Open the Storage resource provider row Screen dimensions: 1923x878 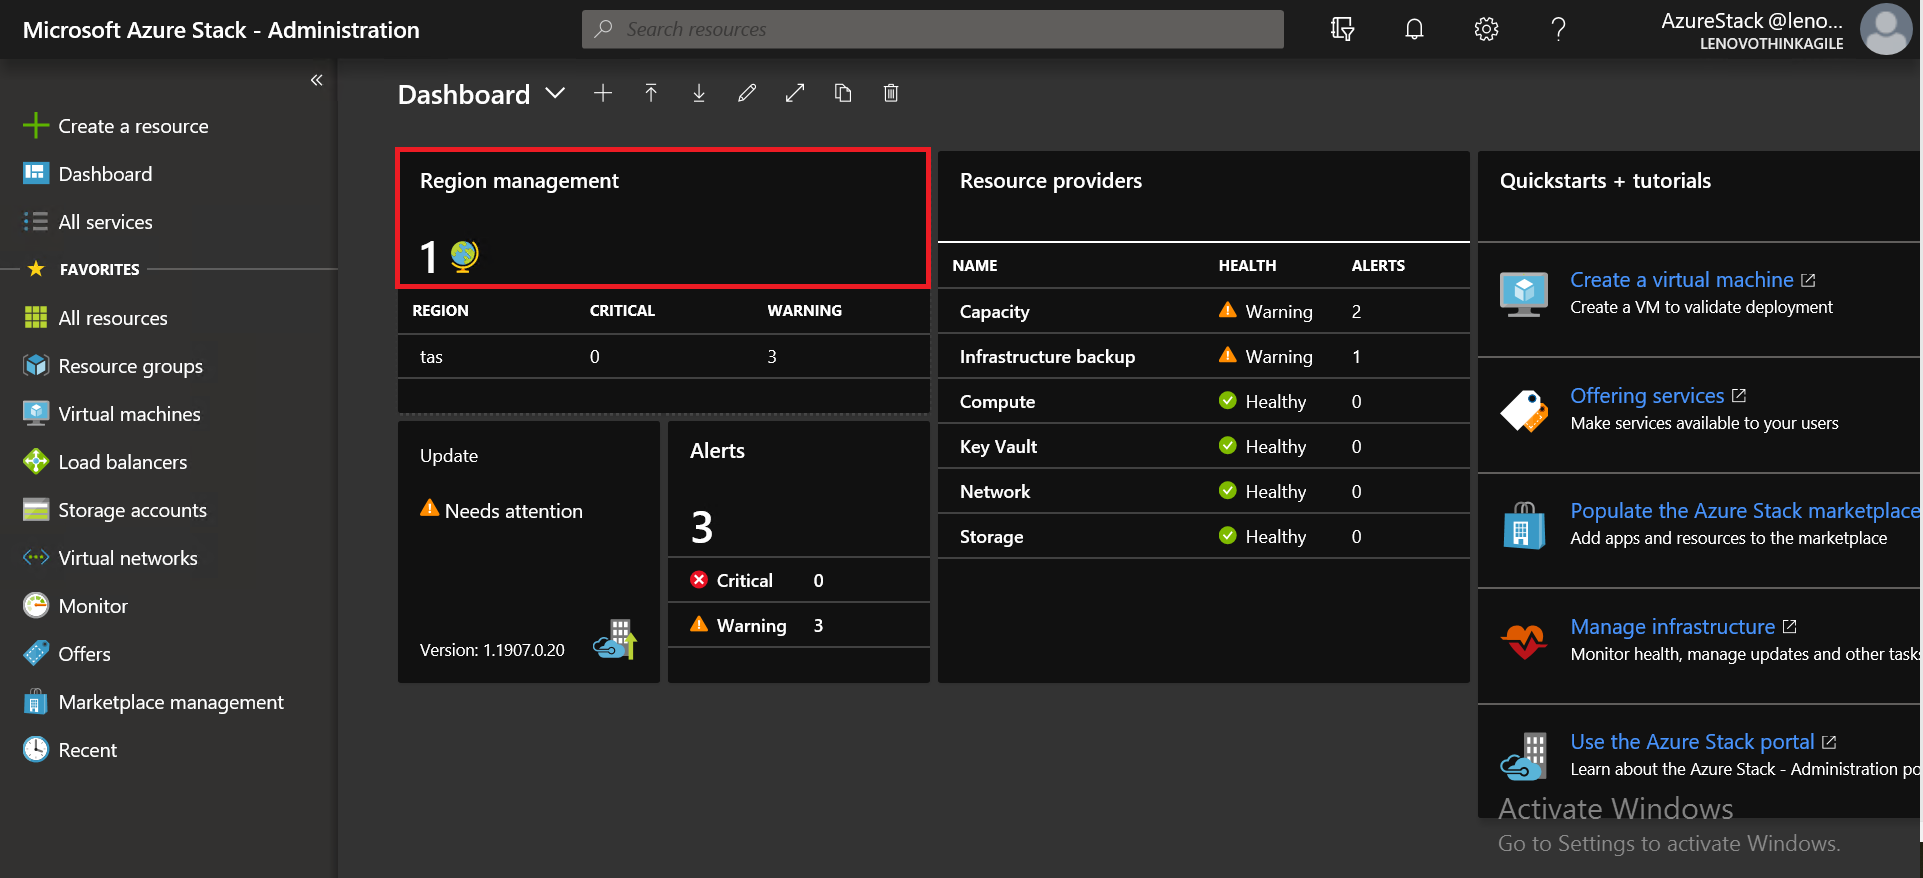pyautogui.click(x=1203, y=536)
